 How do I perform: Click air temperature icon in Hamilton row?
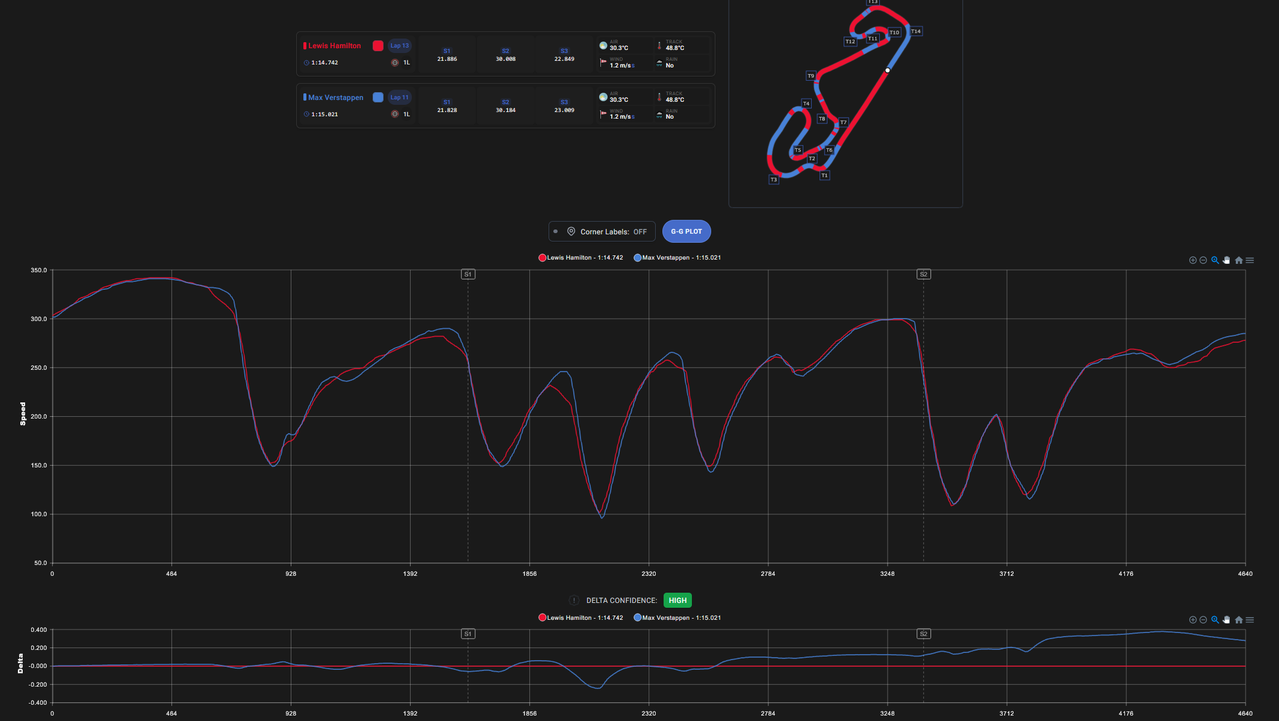pos(603,45)
